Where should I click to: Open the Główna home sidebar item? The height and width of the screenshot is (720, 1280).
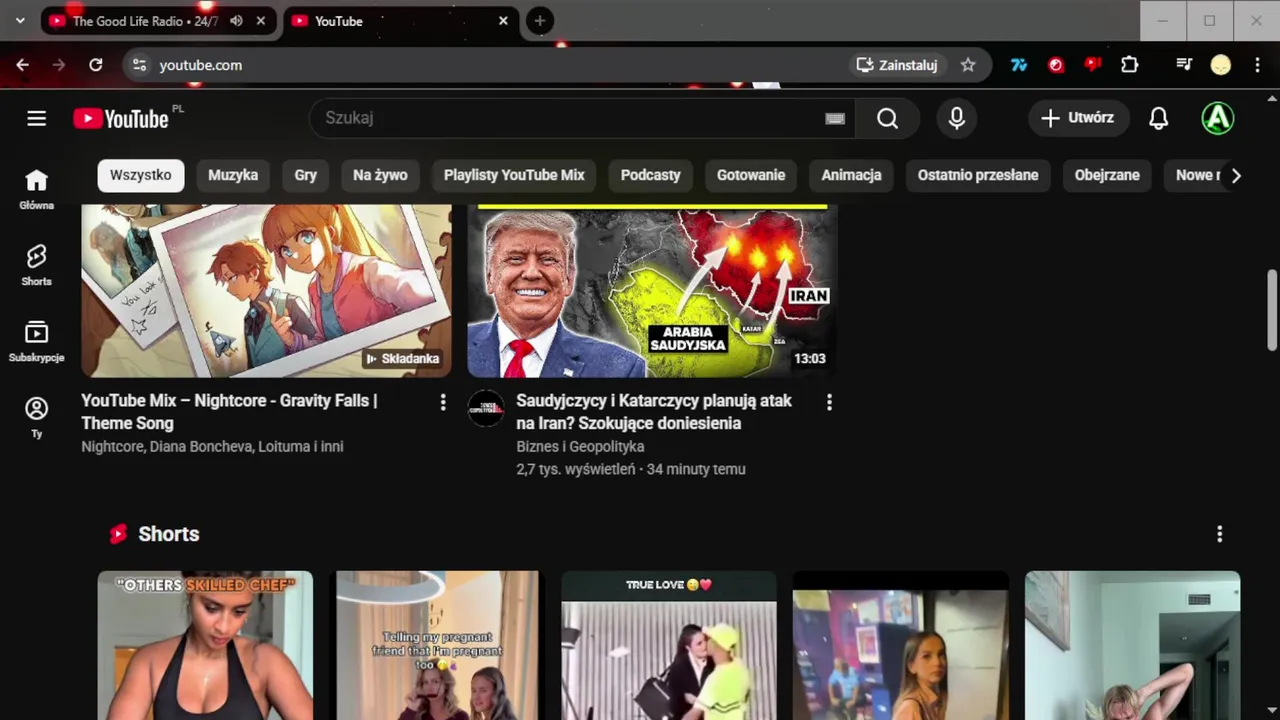(x=37, y=189)
